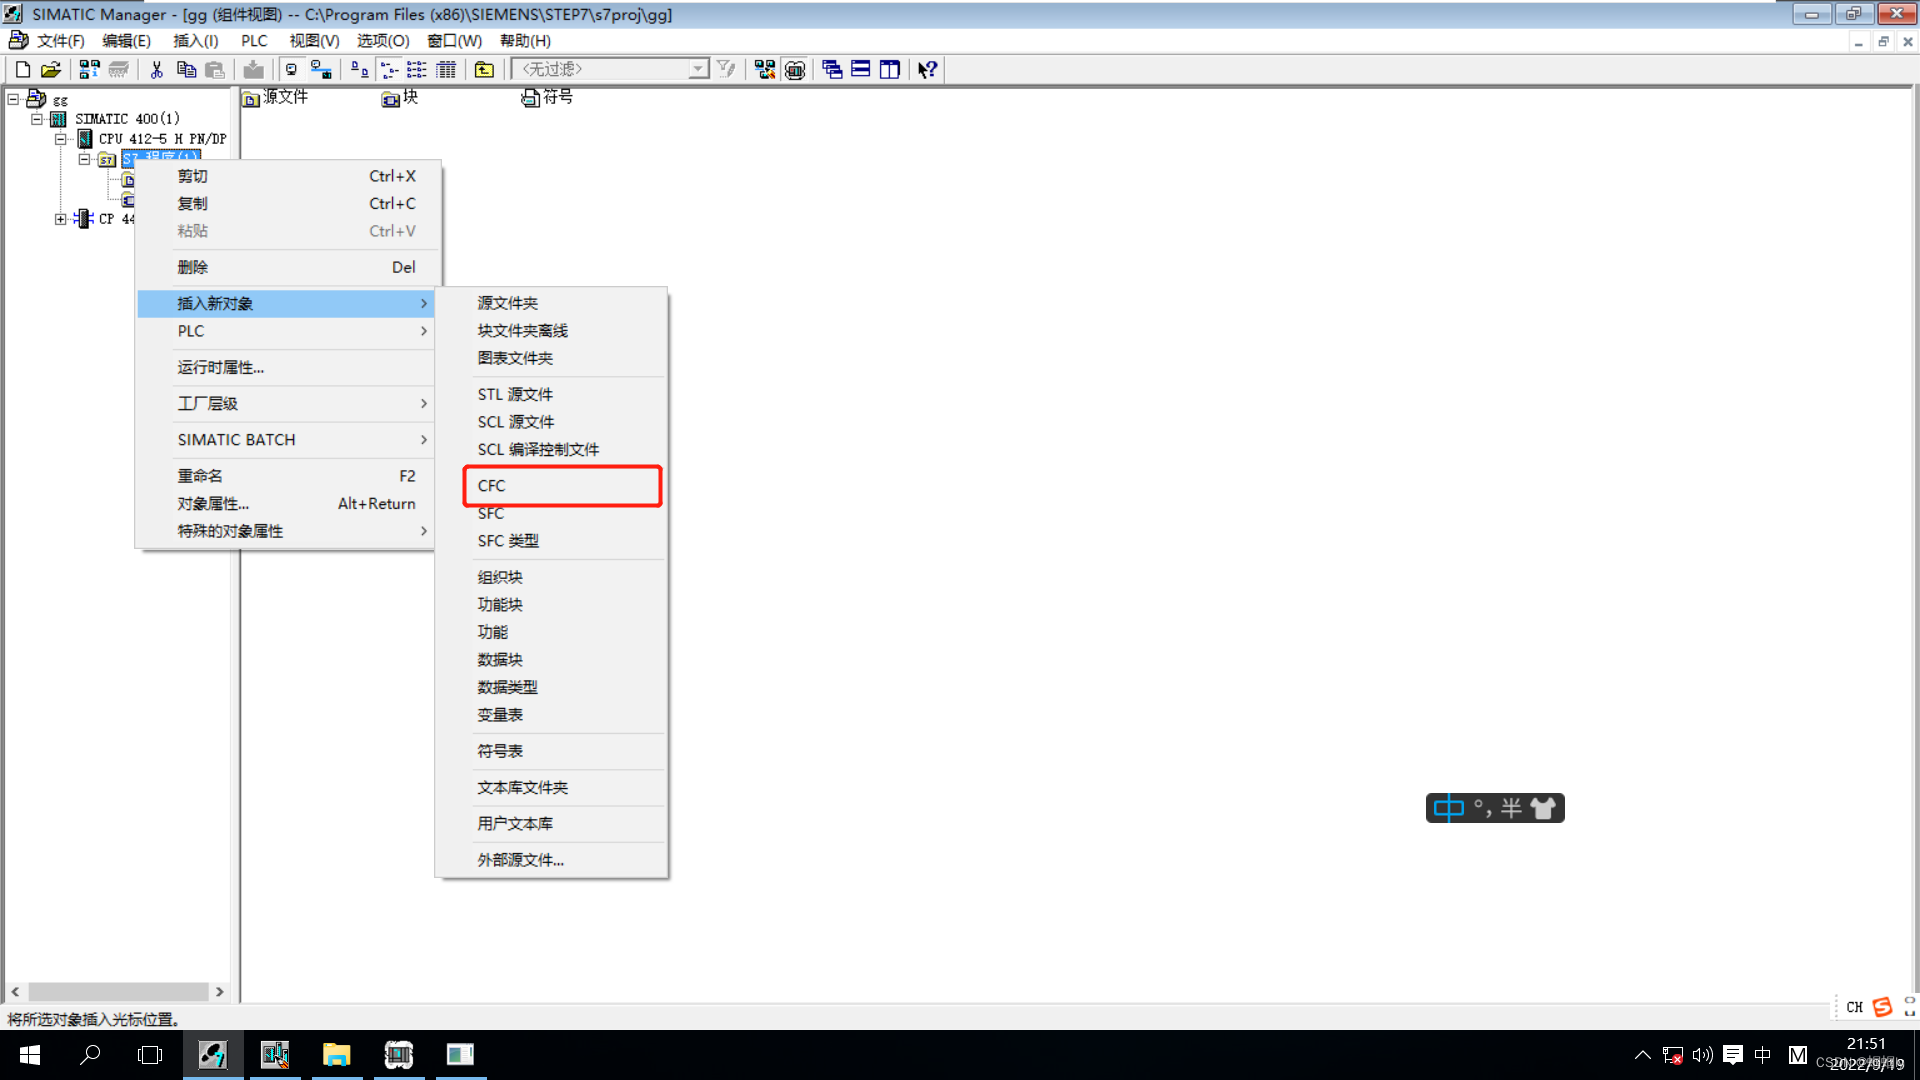Switch to Details view icon

[x=446, y=69]
